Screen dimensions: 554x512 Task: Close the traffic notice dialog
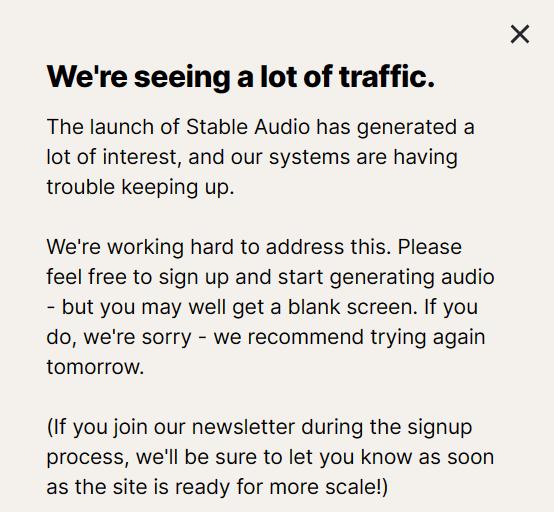click(520, 34)
